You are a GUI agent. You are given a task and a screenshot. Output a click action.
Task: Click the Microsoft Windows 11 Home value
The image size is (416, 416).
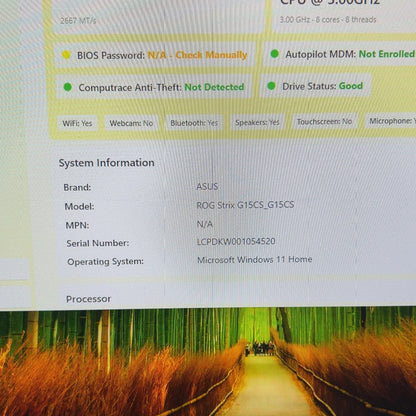click(255, 259)
